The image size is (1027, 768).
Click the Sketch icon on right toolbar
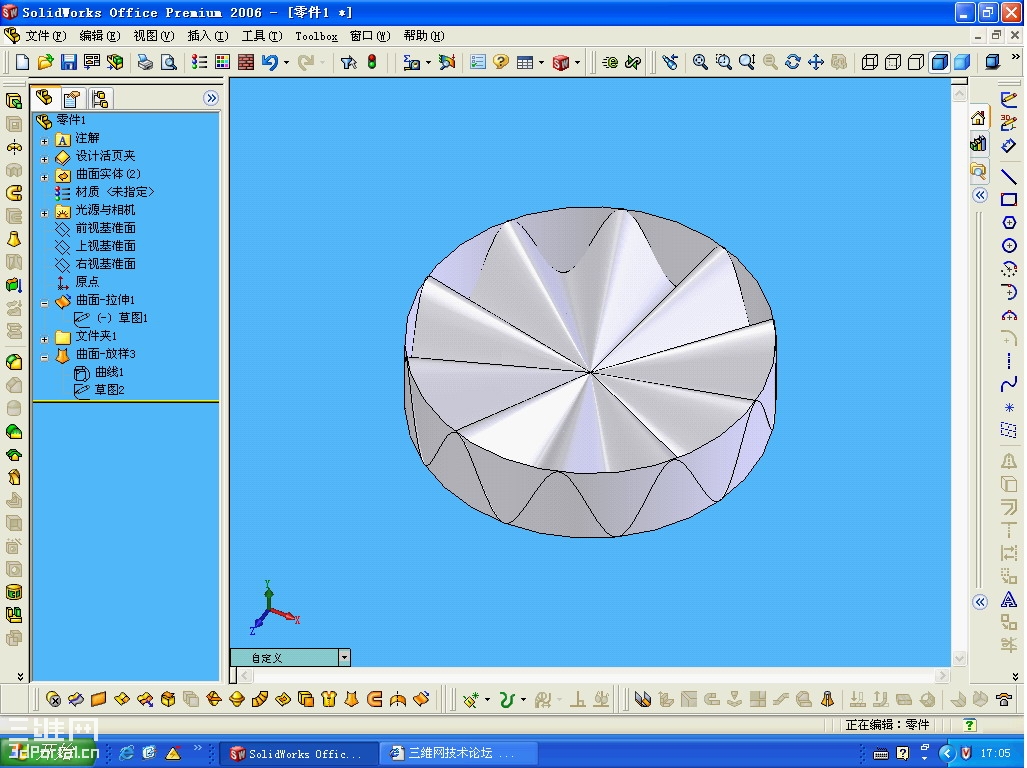pyautogui.click(x=1009, y=100)
